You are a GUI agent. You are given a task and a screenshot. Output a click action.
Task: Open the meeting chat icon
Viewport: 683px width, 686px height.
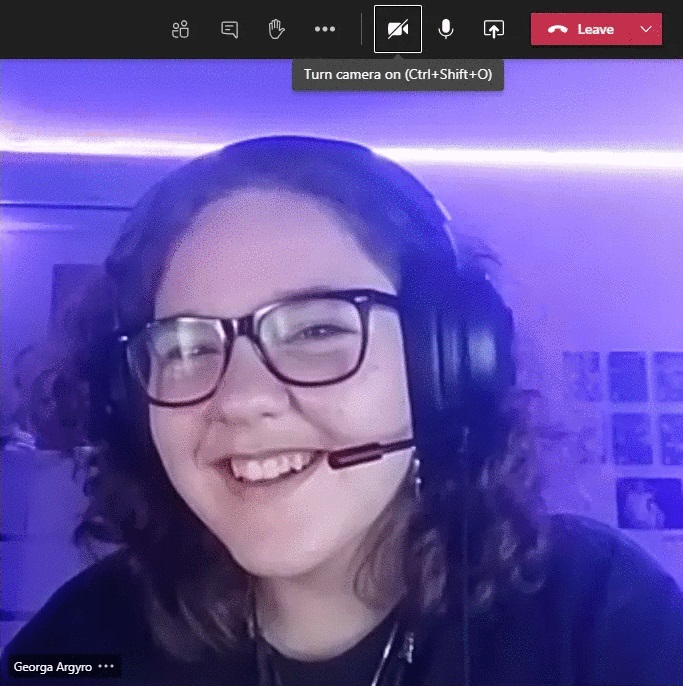click(x=229, y=29)
